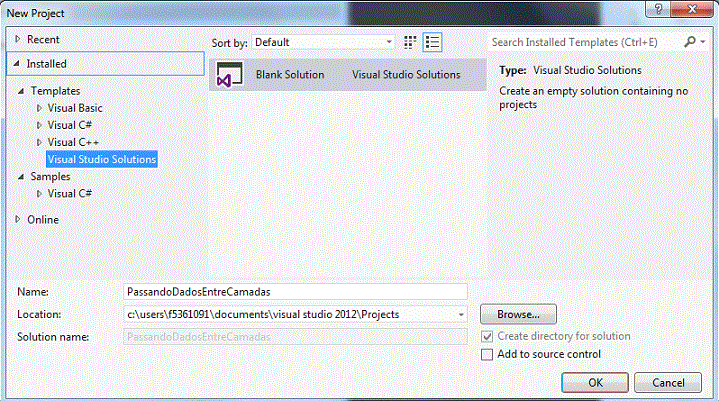Open the Location path dropdown arrow

461,314
